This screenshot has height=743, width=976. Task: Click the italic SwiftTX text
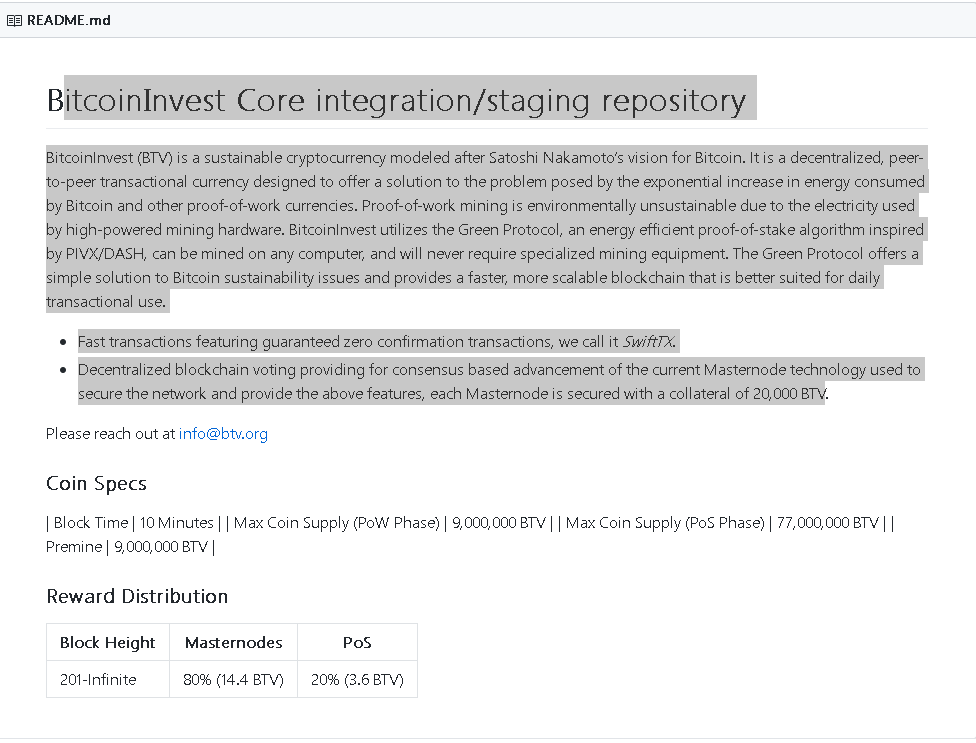click(x=649, y=342)
